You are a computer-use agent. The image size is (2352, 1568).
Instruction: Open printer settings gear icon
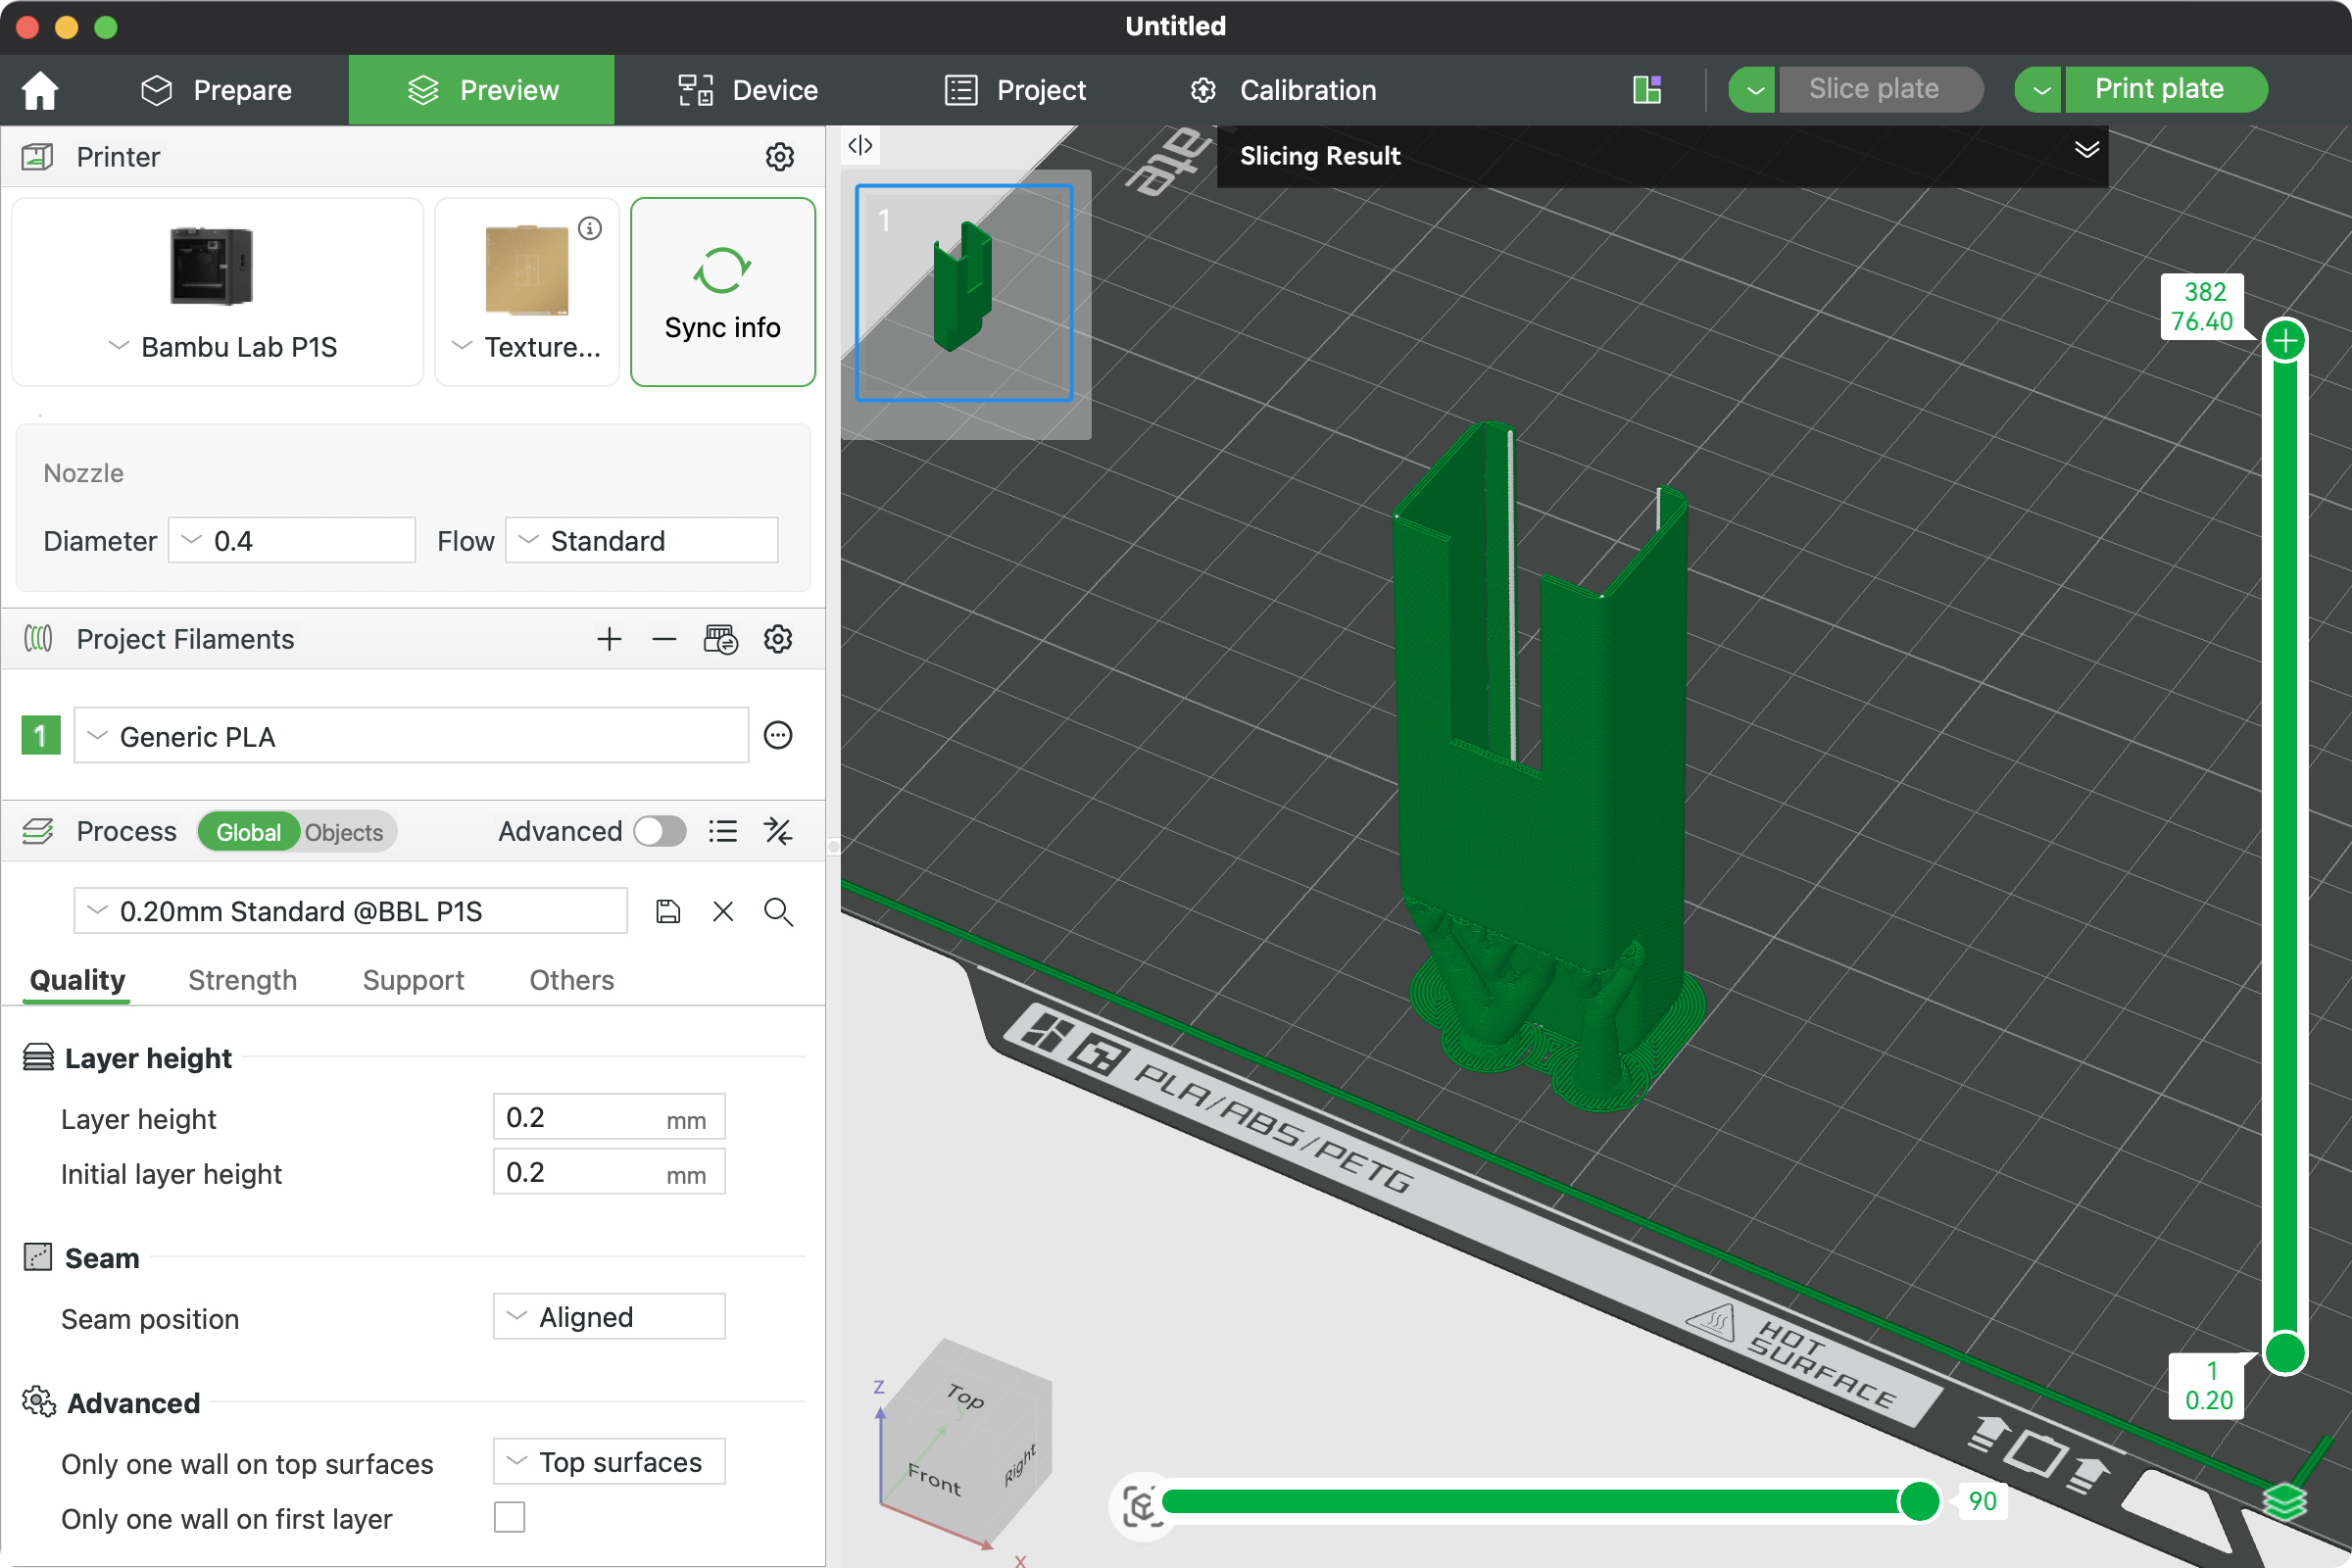pyautogui.click(x=780, y=157)
